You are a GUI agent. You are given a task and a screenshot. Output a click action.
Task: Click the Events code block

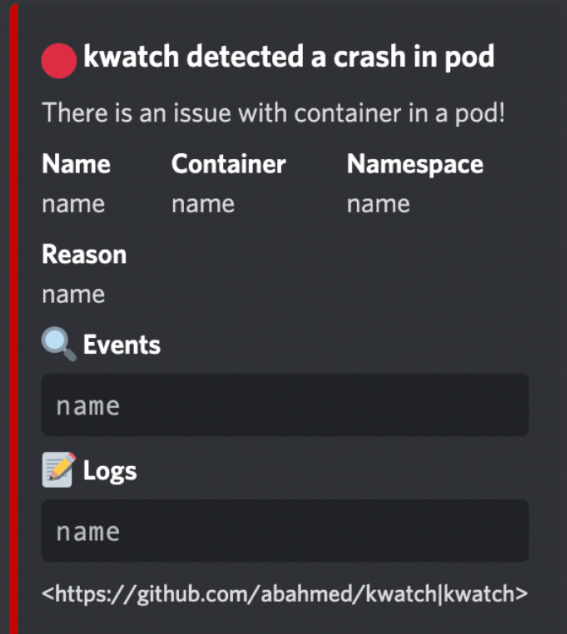(x=285, y=405)
